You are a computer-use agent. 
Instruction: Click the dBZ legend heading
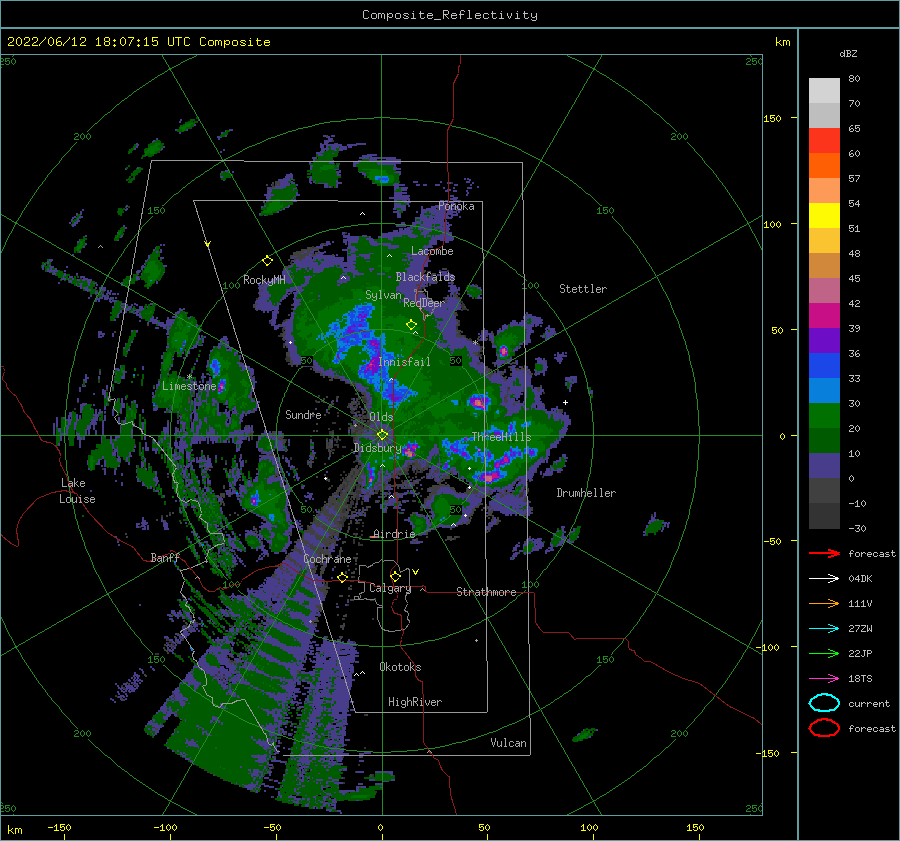click(848, 53)
